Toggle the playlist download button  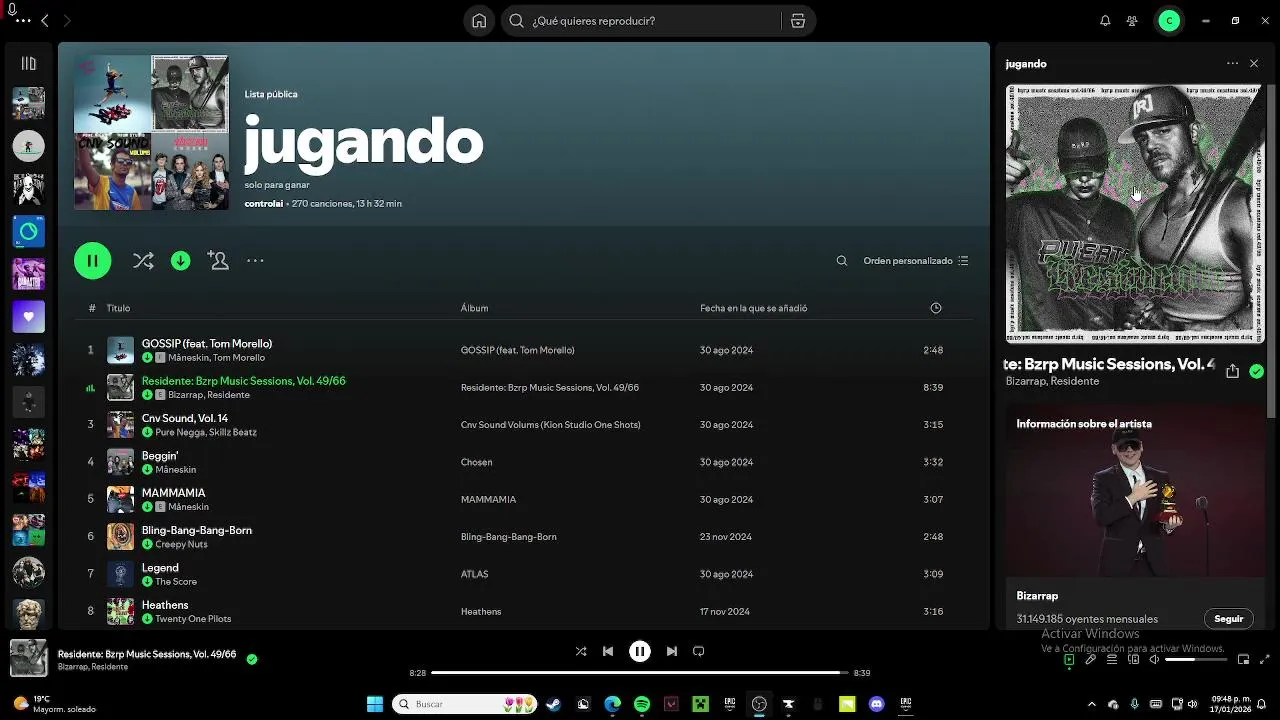[x=181, y=261]
